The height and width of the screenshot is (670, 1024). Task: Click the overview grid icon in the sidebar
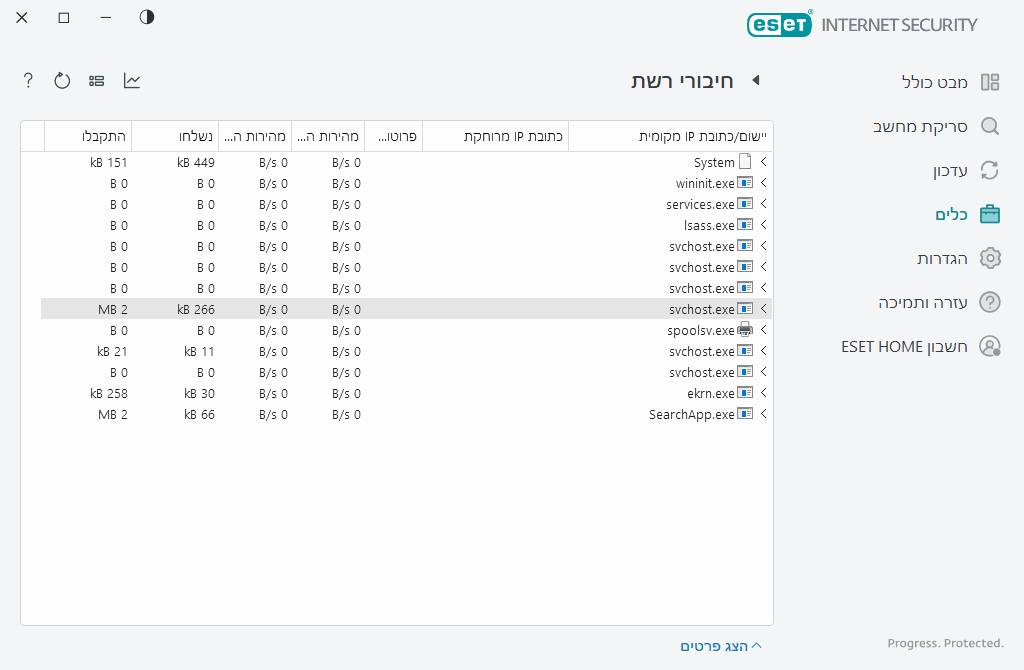point(989,82)
